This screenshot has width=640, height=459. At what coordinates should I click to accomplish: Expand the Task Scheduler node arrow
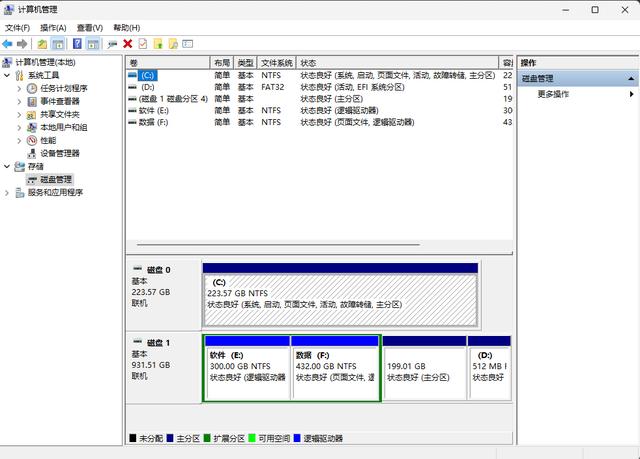19,88
